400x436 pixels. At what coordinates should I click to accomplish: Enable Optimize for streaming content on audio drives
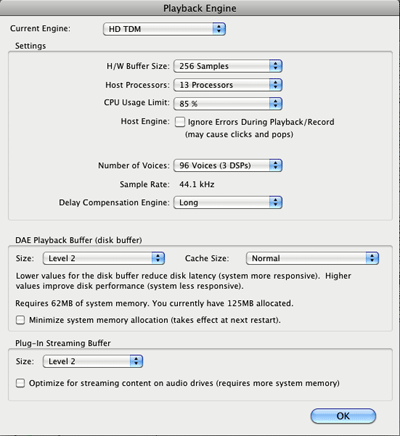[x=20, y=383]
